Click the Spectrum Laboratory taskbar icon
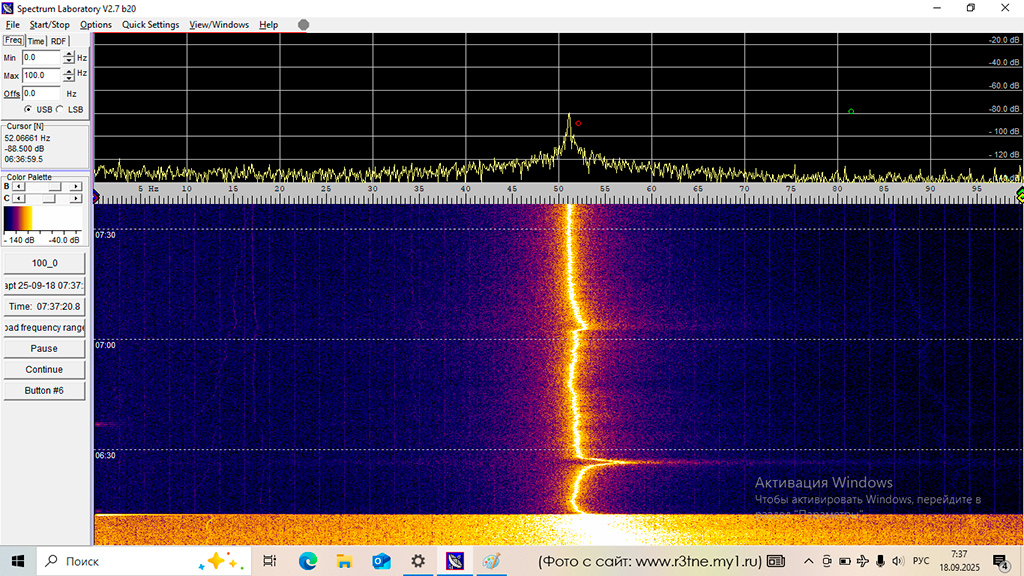The width and height of the screenshot is (1024, 576). pyautogui.click(x=455, y=561)
